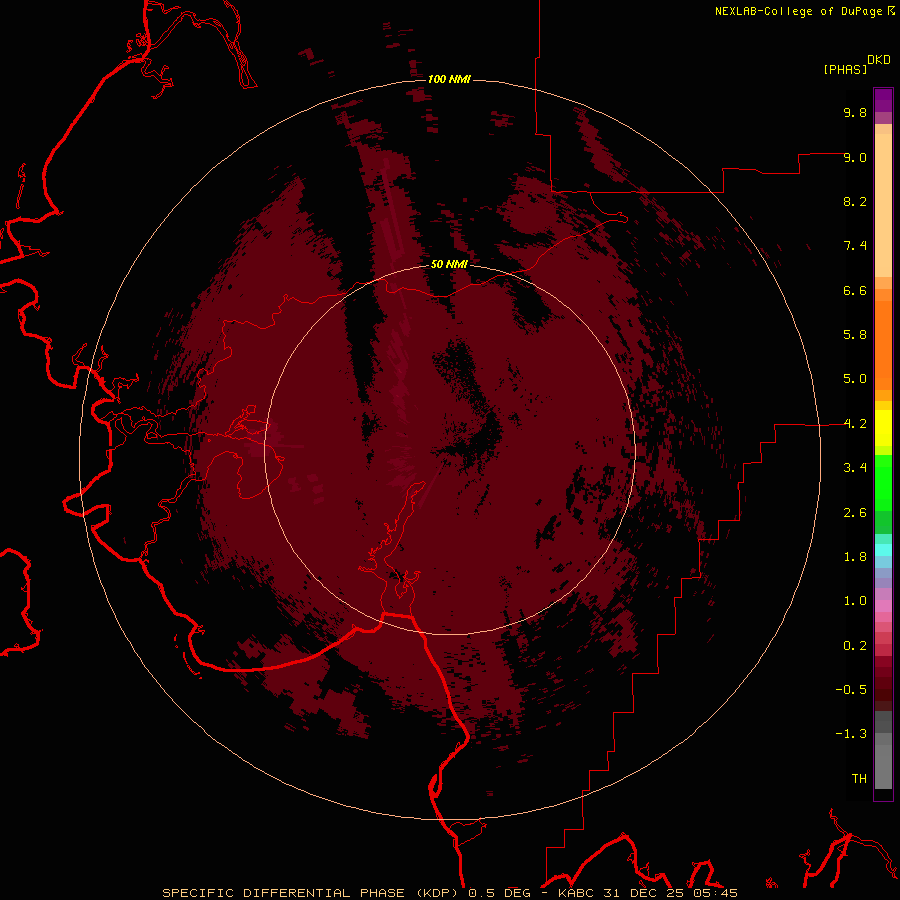Click the light peach segment of color bar
Viewport: 900px width, 900px height.
(883, 205)
